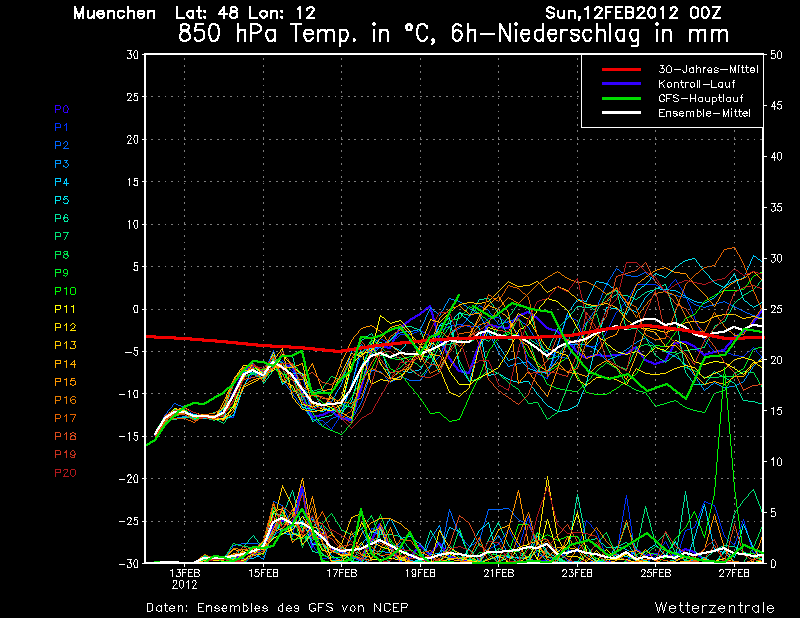Viewport: 800px width, 618px height.
Task: Click the Wetterzentrale credit text
Action: pos(715,608)
